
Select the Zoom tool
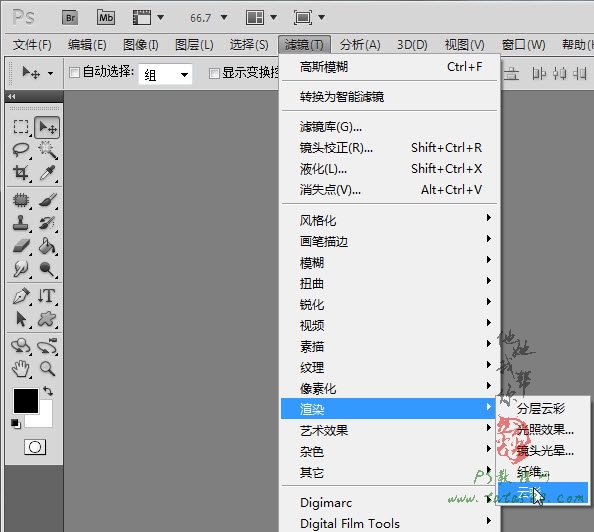coord(47,369)
